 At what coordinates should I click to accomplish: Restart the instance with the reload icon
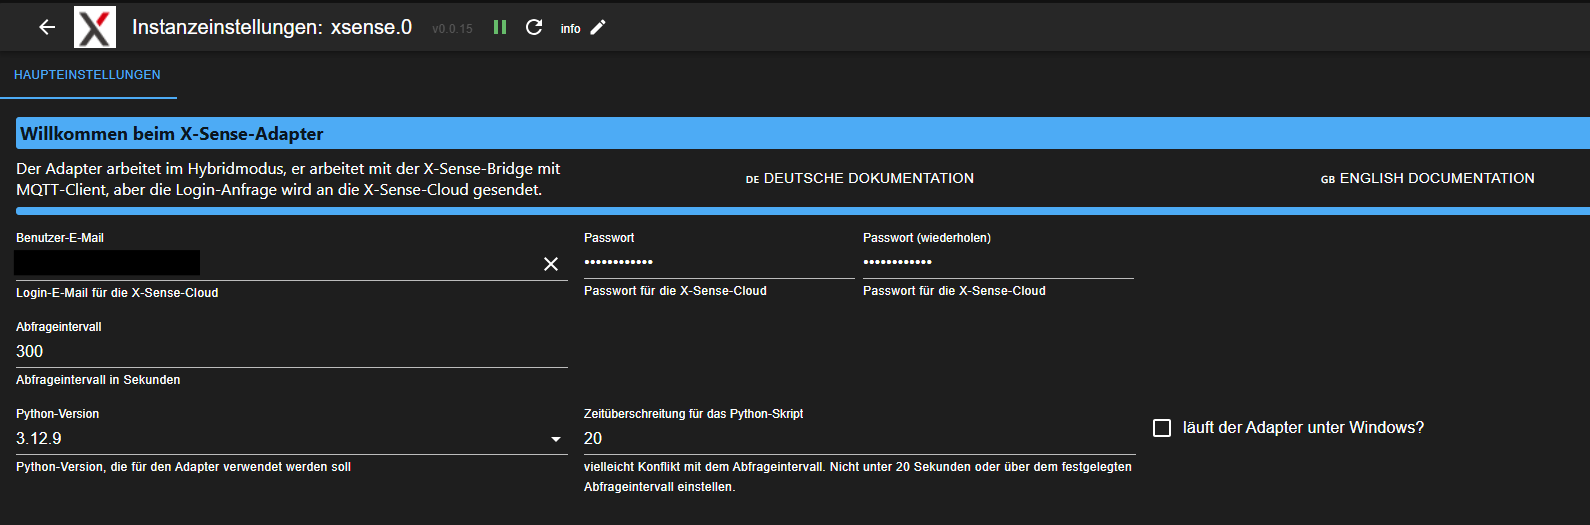534,27
